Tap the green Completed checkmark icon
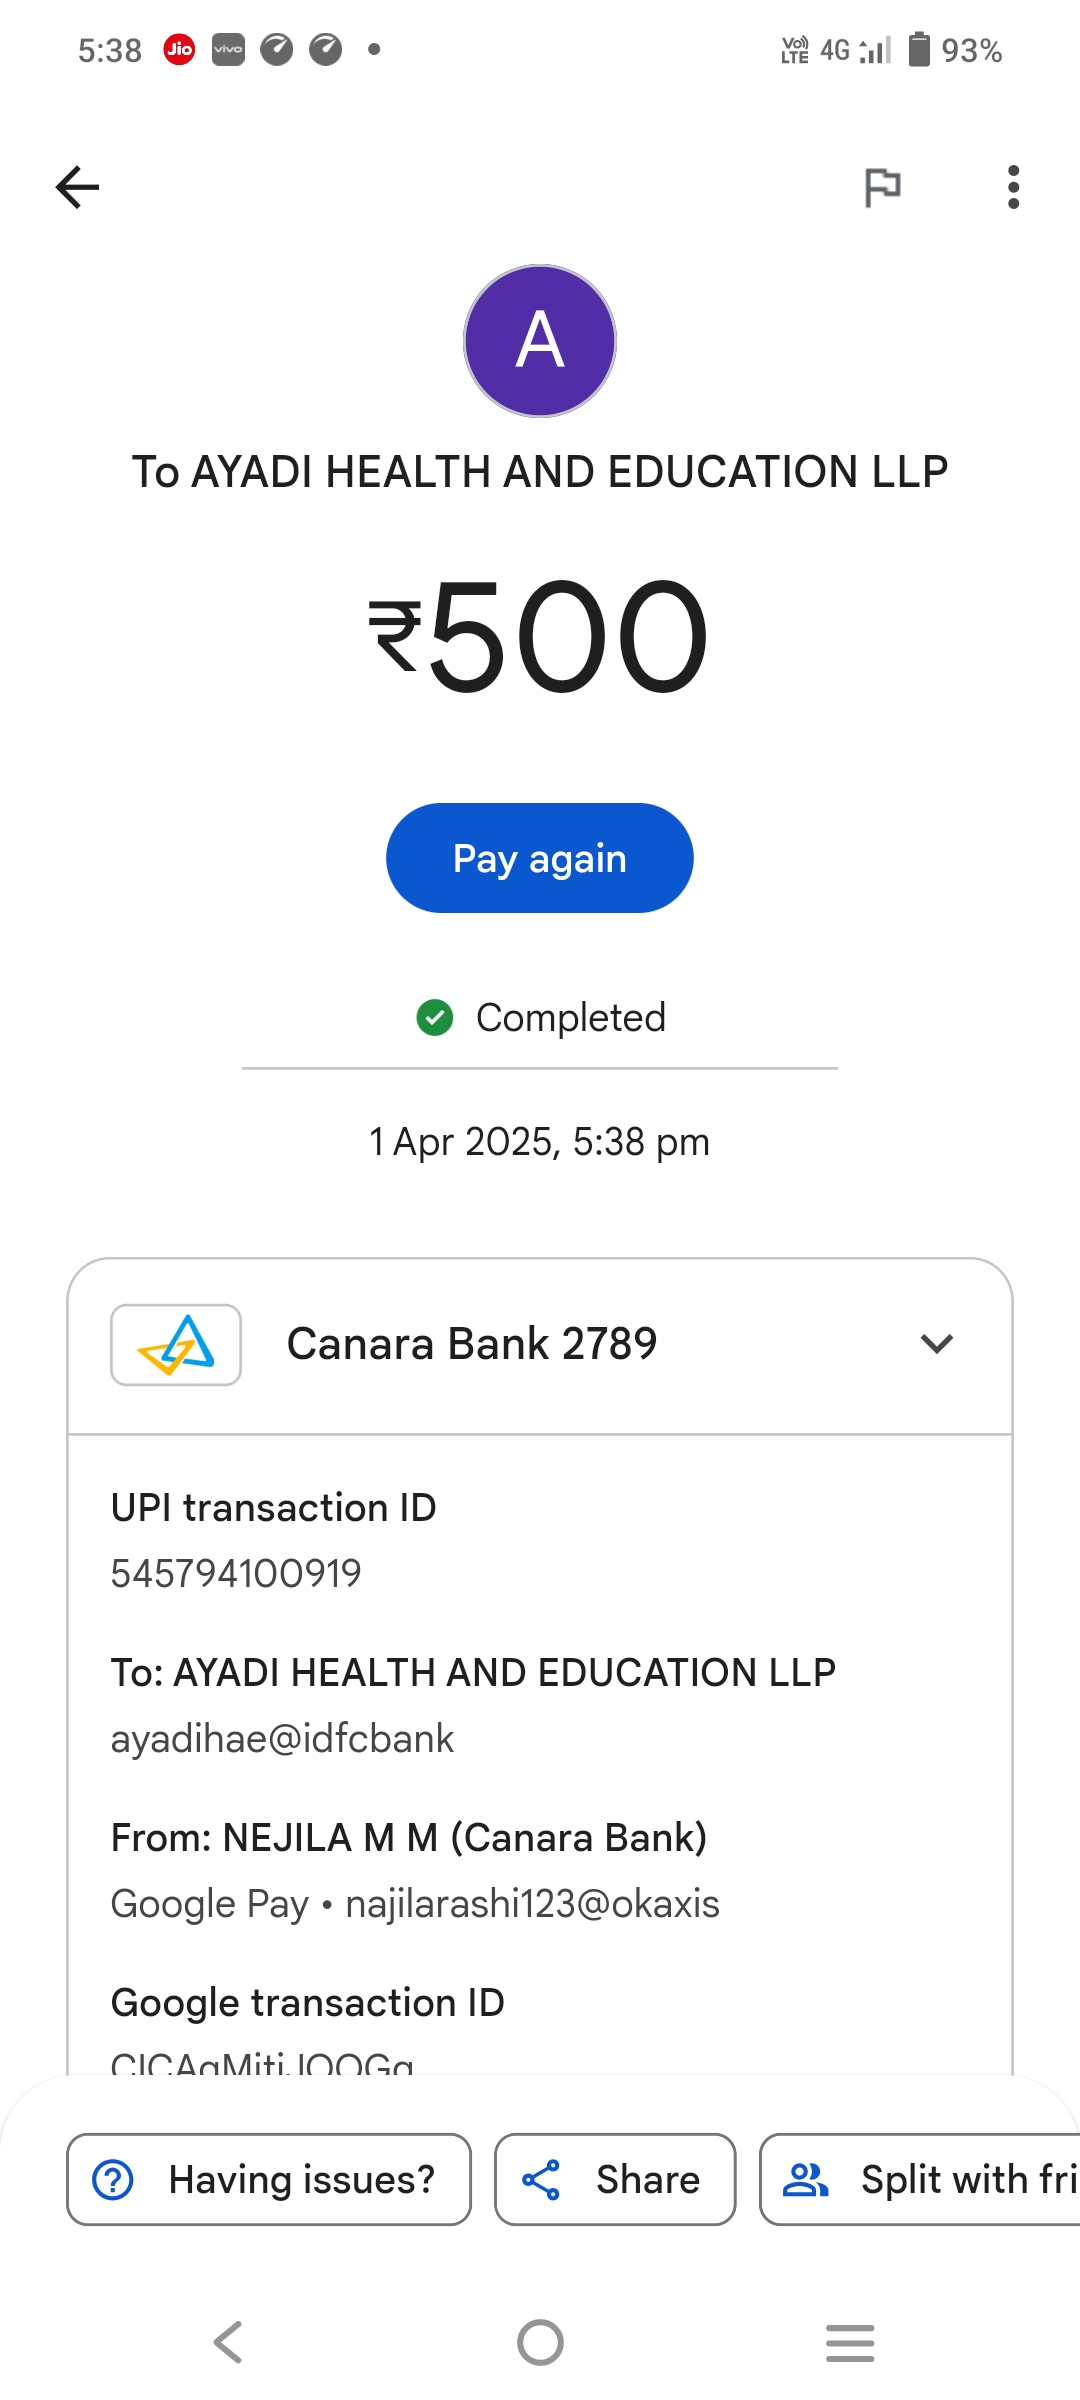 (x=435, y=1018)
